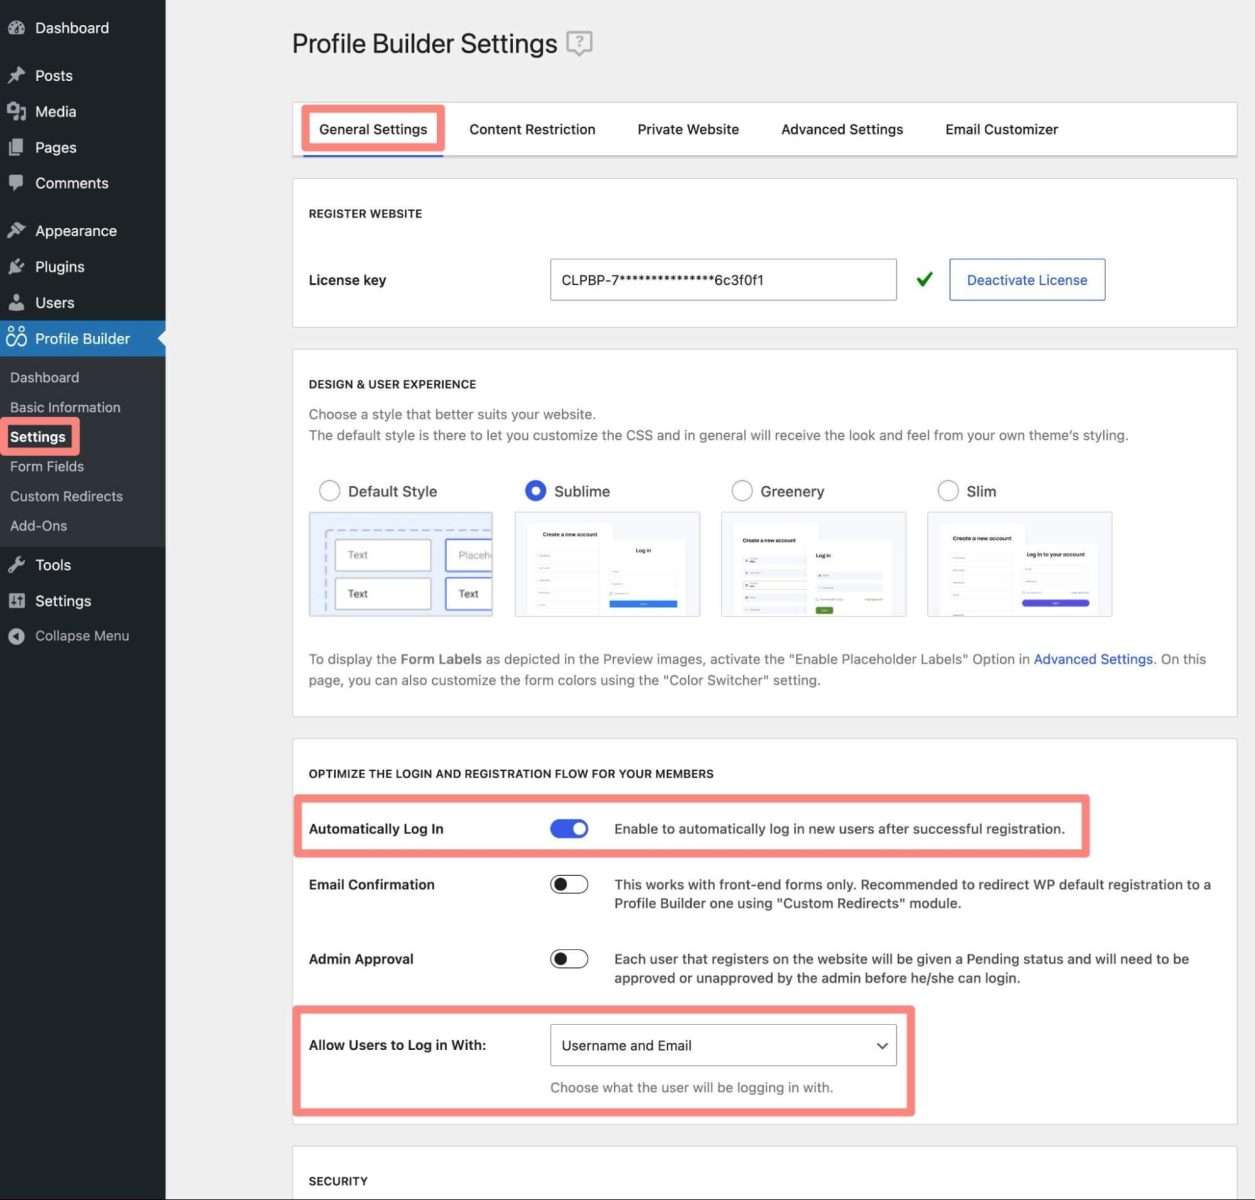Screen dimensions: 1255x1200
Task: Click the Default Style preview thumbnail
Action: click(x=401, y=564)
